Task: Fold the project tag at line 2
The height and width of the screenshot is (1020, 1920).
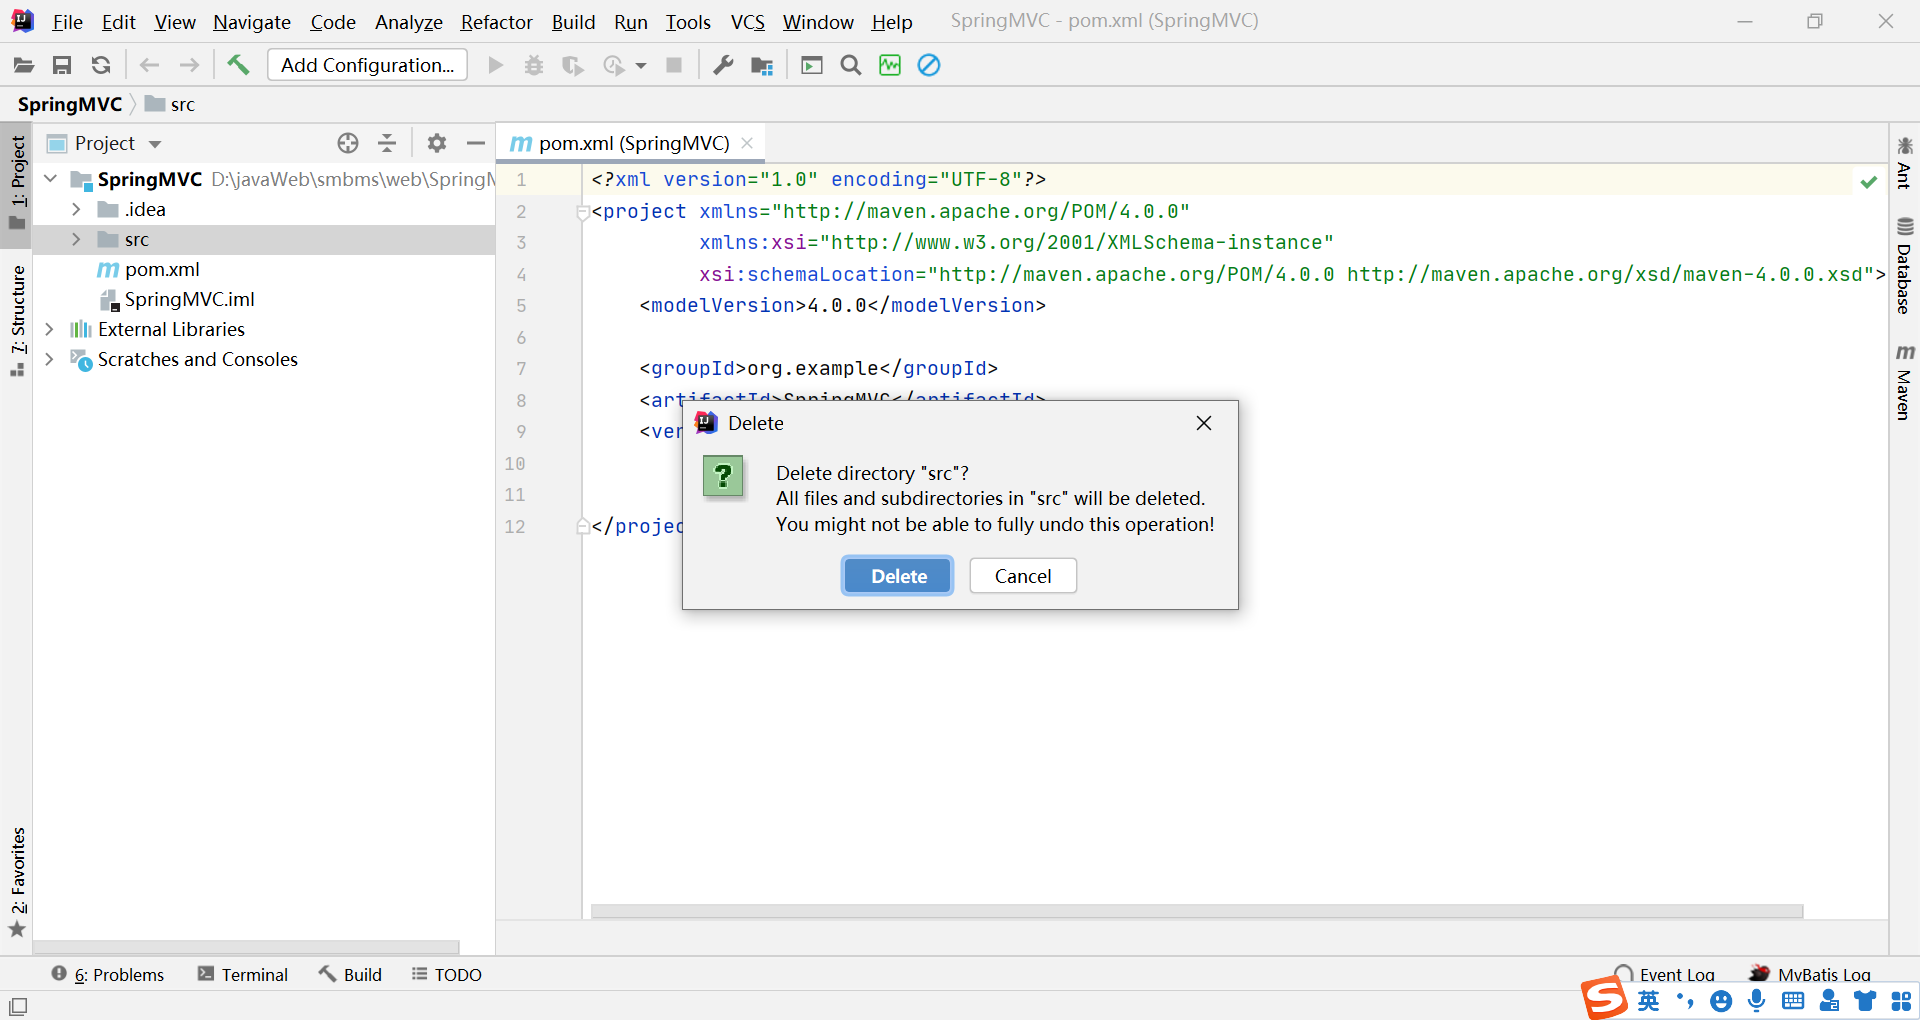Action: coord(583,212)
